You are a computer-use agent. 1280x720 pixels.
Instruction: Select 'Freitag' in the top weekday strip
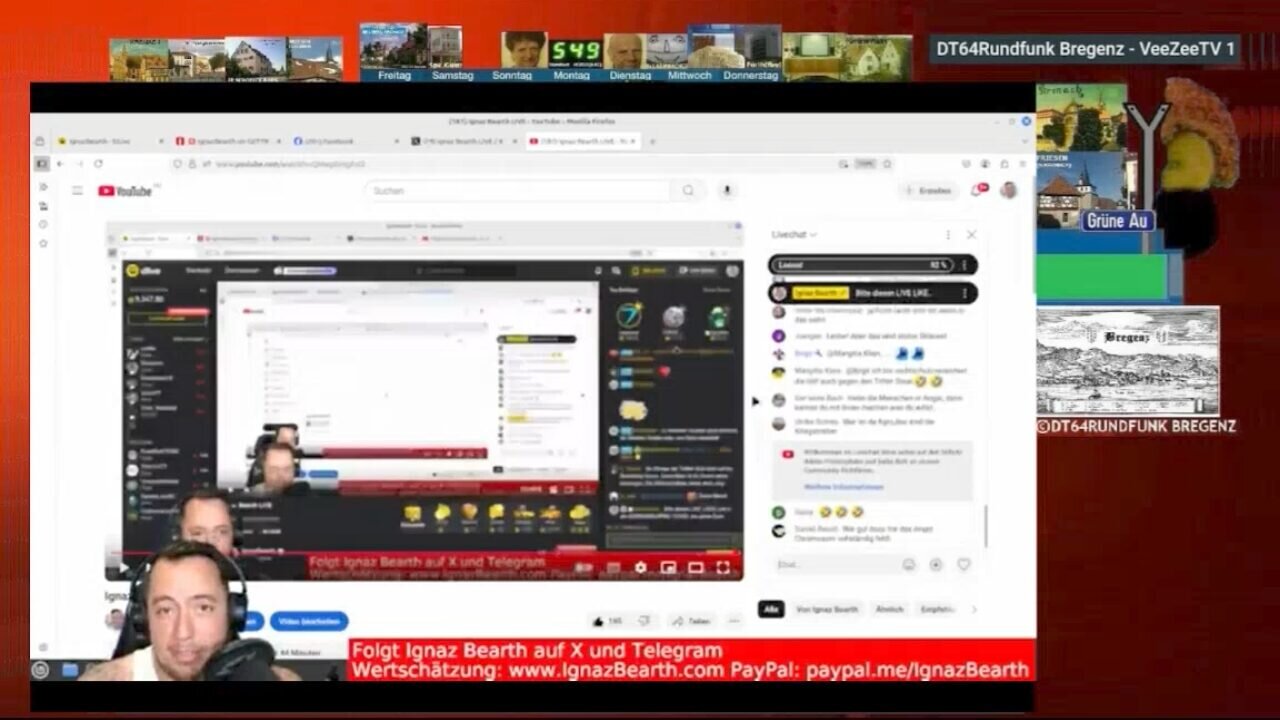pyautogui.click(x=394, y=75)
